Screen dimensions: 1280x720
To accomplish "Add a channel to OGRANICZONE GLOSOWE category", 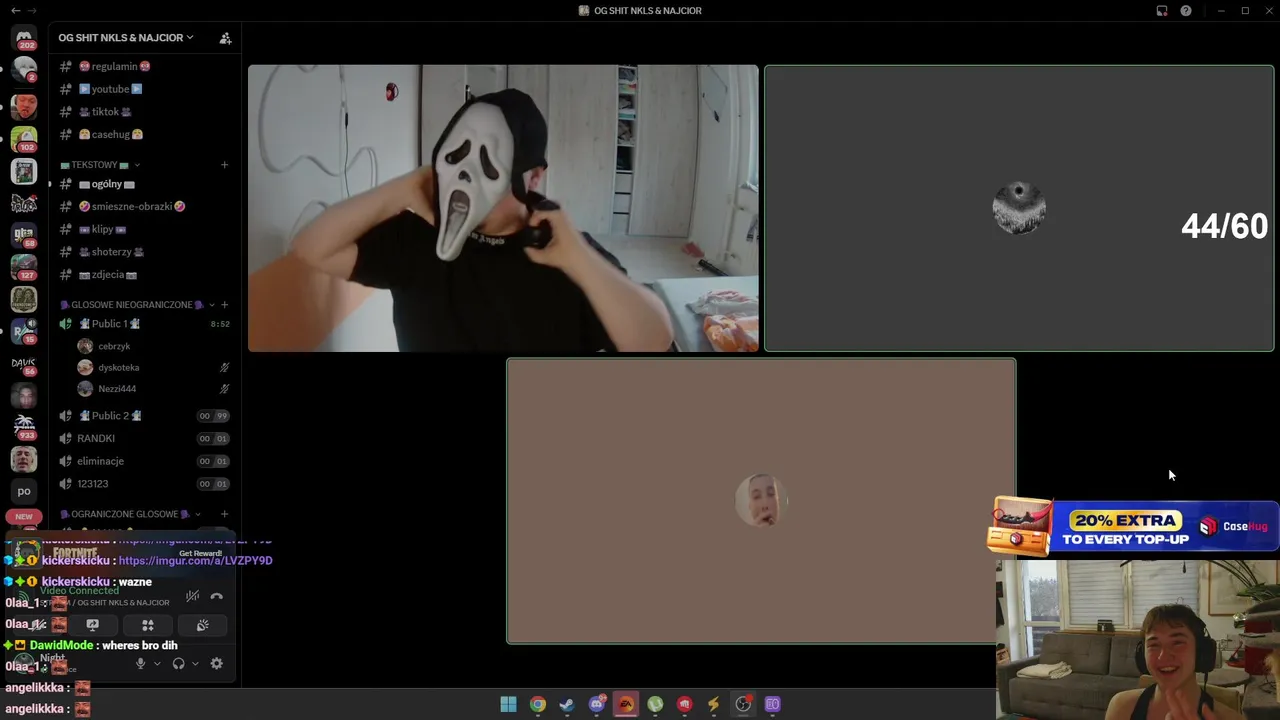I will pyautogui.click(x=224, y=514).
